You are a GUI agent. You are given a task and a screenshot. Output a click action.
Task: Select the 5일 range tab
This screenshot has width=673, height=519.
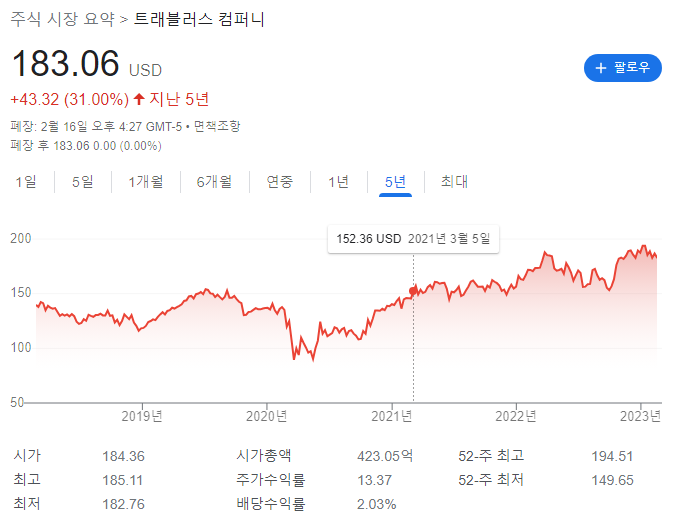click(x=82, y=182)
